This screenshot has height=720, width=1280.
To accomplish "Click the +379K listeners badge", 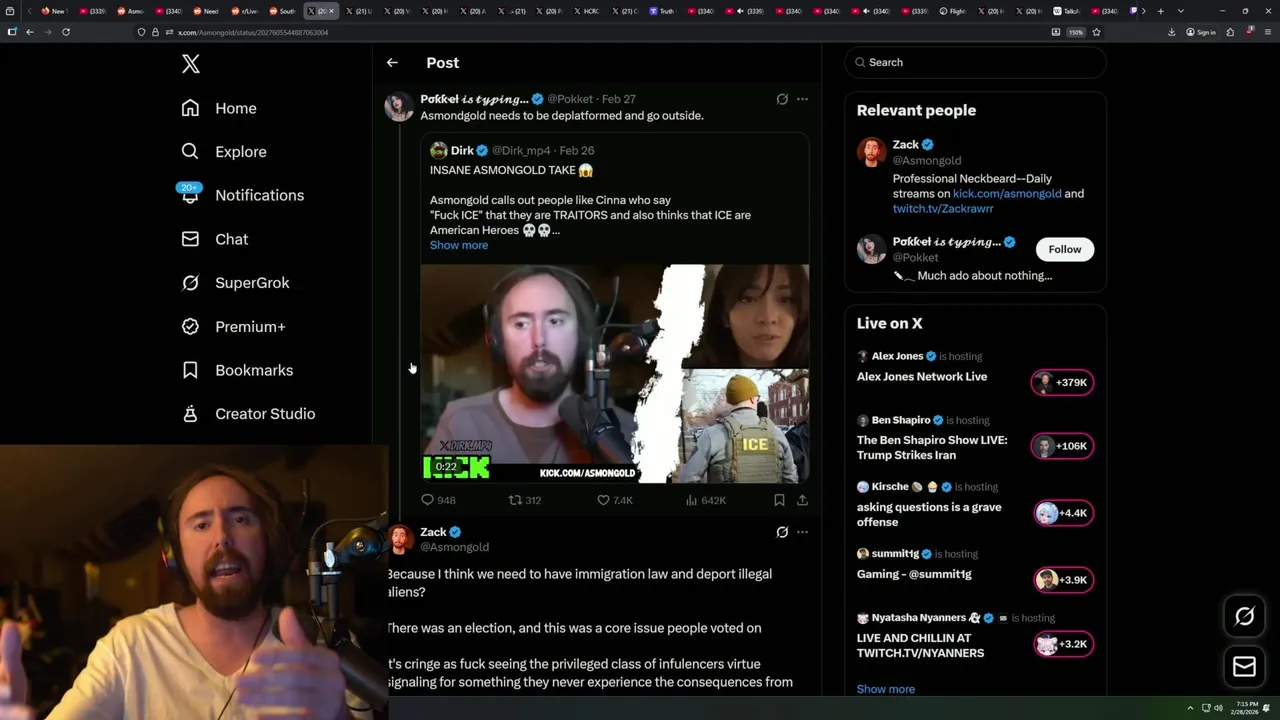I will pyautogui.click(x=1062, y=382).
